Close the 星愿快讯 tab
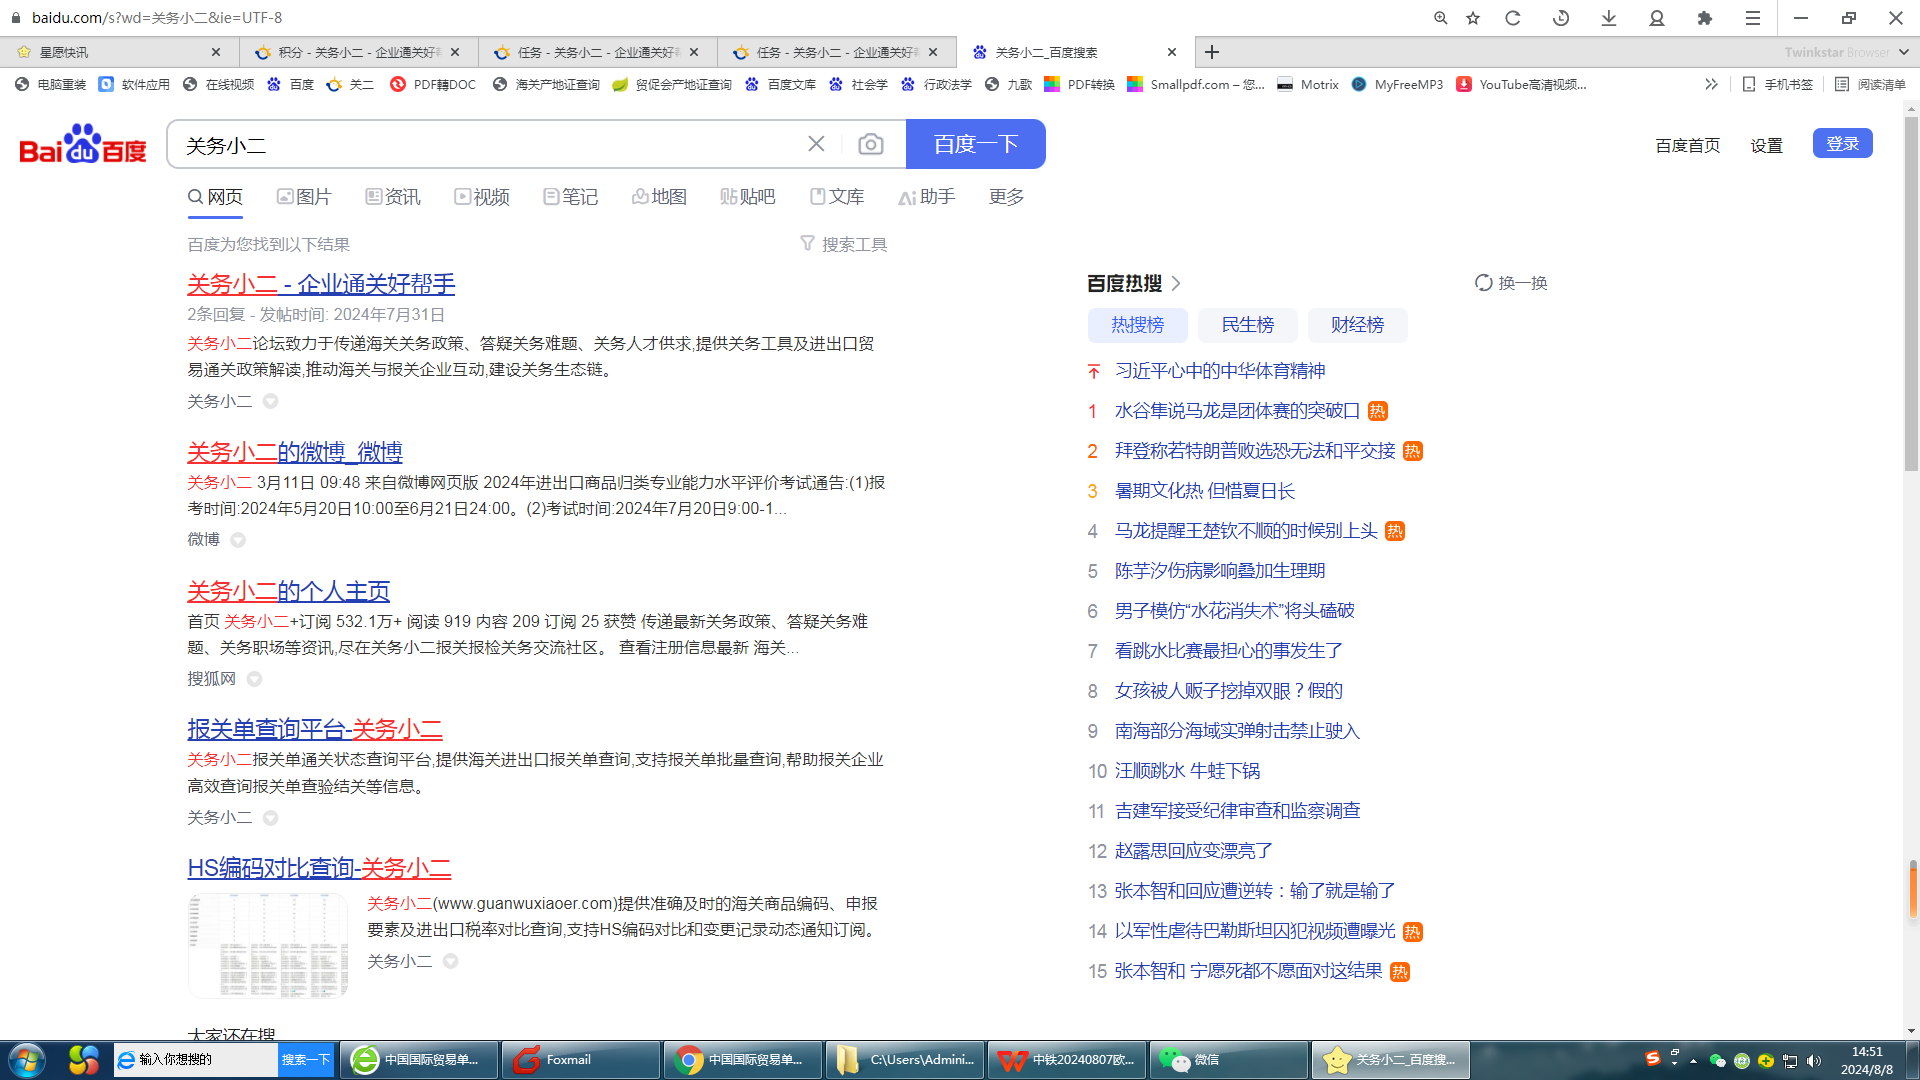The image size is (1920, 1080). pyautogui.click(x=216, y=52)
